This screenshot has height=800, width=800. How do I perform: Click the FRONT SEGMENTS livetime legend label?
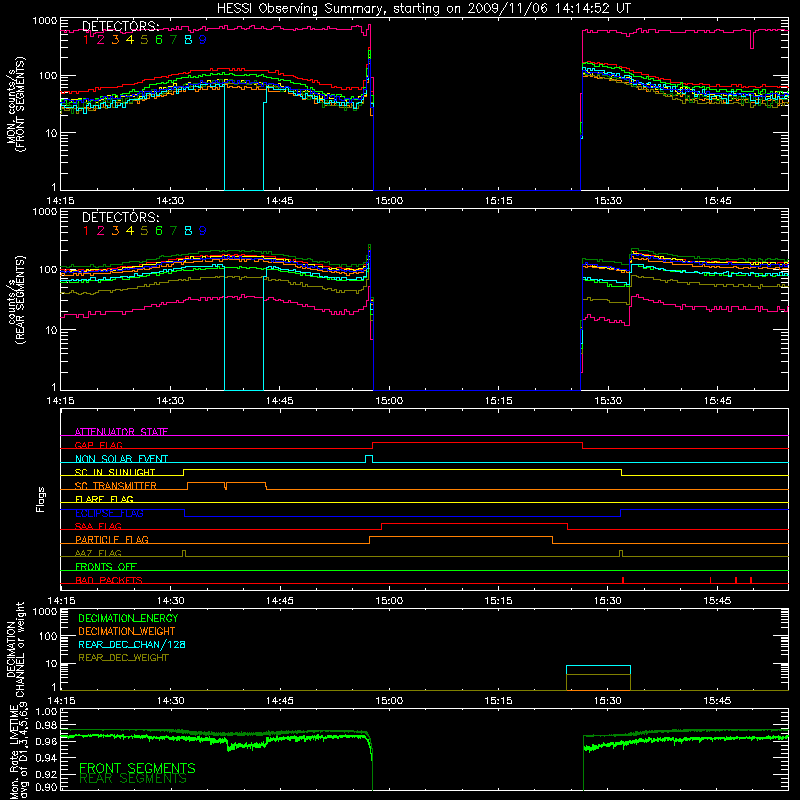[137, 768]
